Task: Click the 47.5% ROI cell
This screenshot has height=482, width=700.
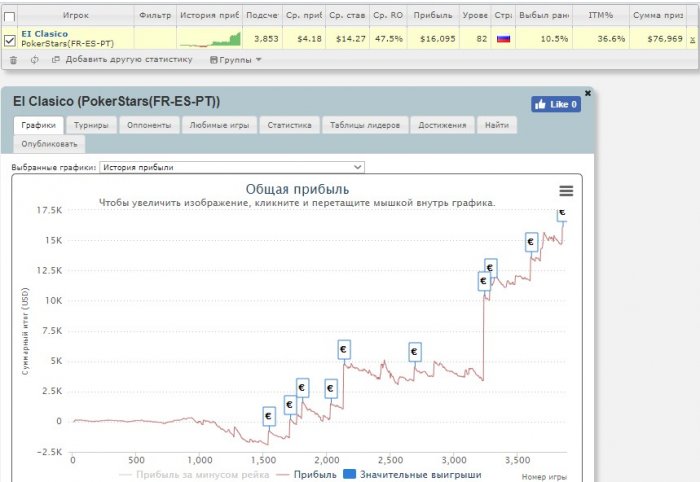Action: tap(389, 39)
